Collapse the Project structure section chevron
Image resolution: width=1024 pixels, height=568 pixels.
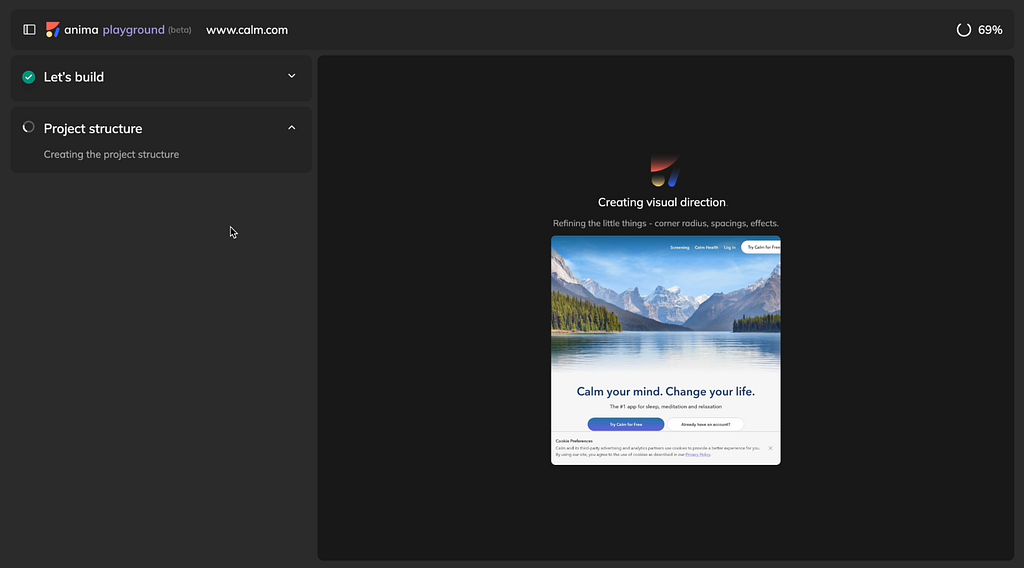click(x=291, y=128)
